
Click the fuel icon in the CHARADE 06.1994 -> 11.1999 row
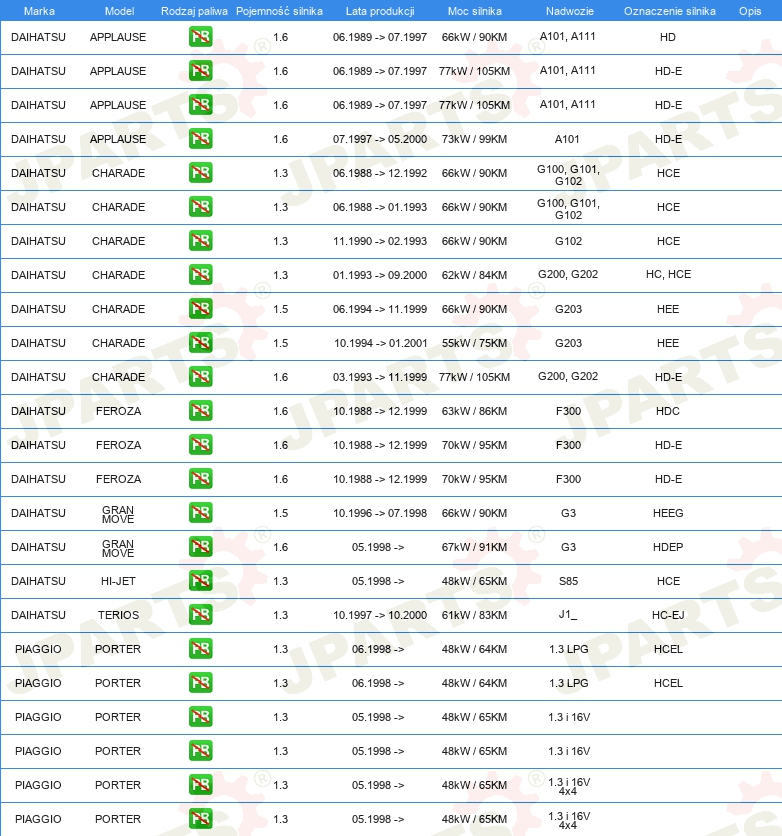pyautogui.click(x=200, y=309)
